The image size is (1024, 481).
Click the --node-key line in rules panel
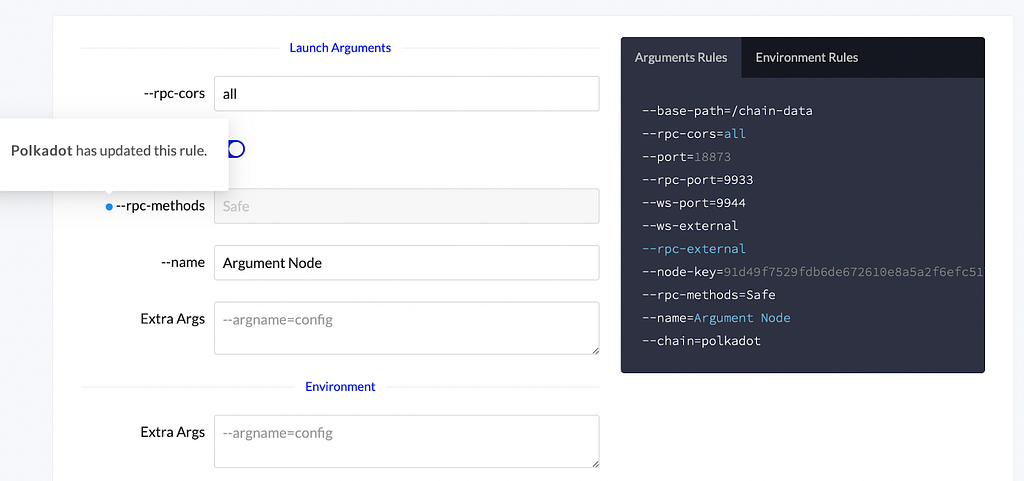point(810,272)
